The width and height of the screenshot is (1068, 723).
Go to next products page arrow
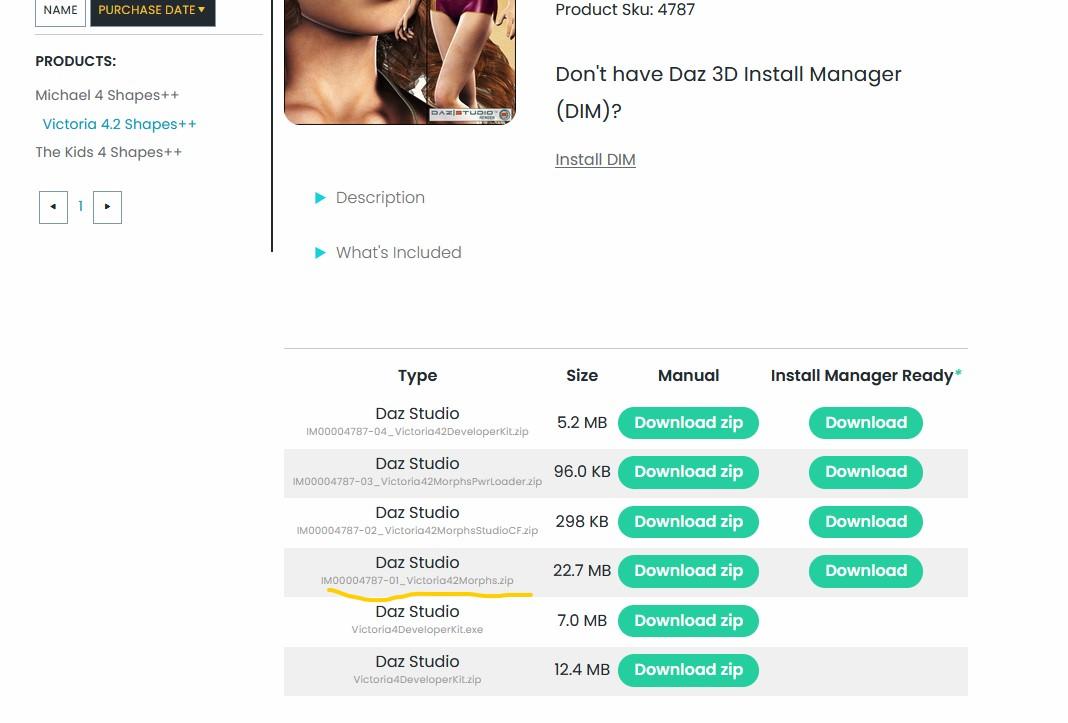tap(107, 207)
